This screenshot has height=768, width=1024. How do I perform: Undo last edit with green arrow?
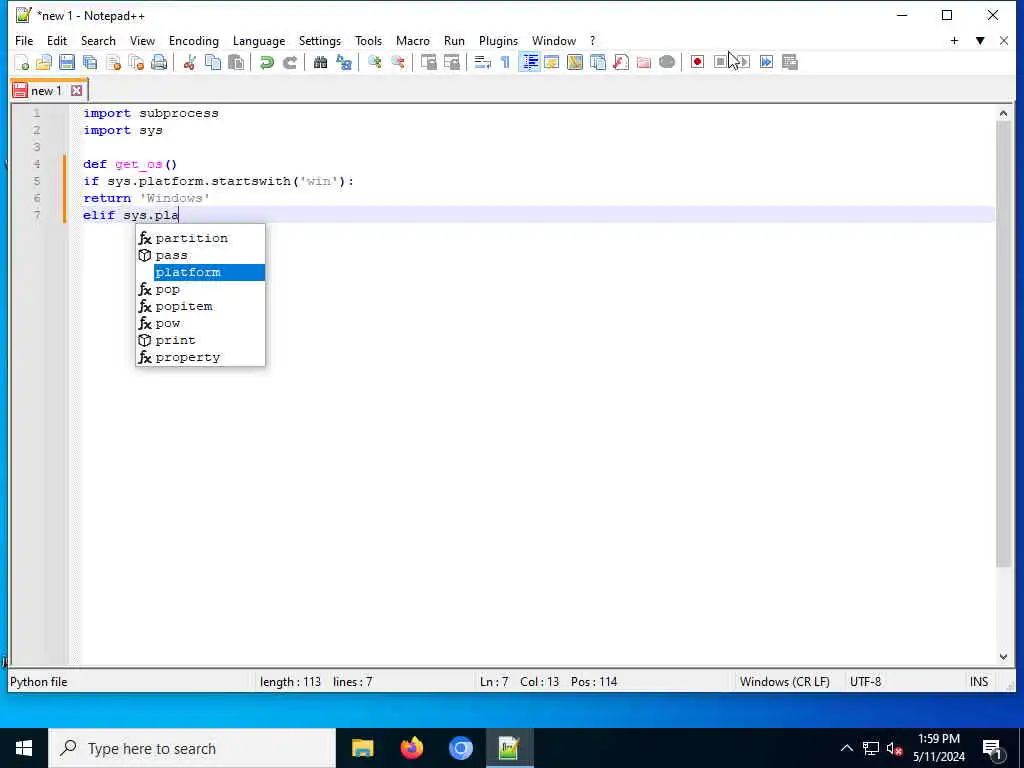tap(266, 62)
